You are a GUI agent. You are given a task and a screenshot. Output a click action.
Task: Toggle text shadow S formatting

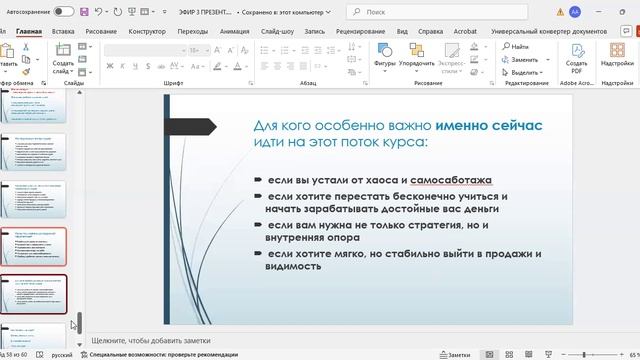click(x=148, y=66)
